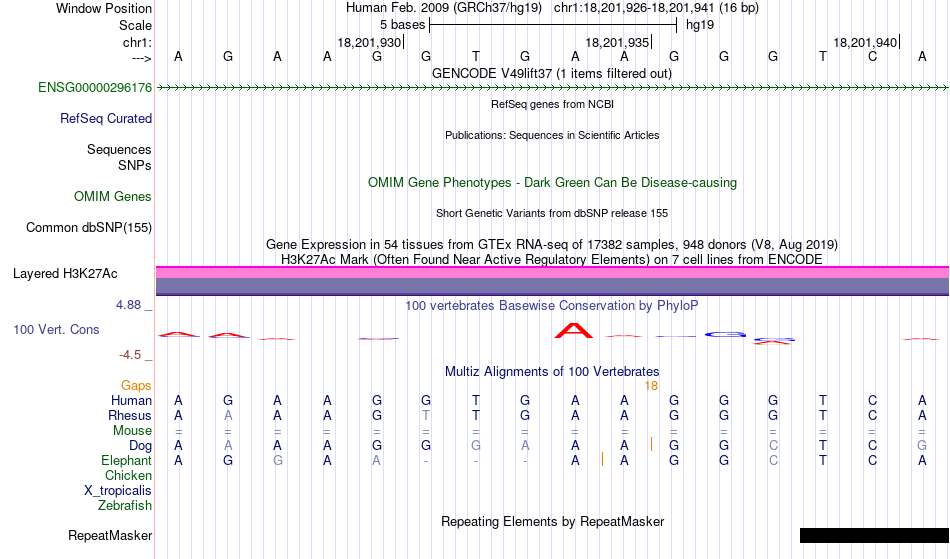This screenshot has height=559, width=950.
Task: Click the 18,201,935 ruler position
Action: pyautogui.click(x=617, y=42)
